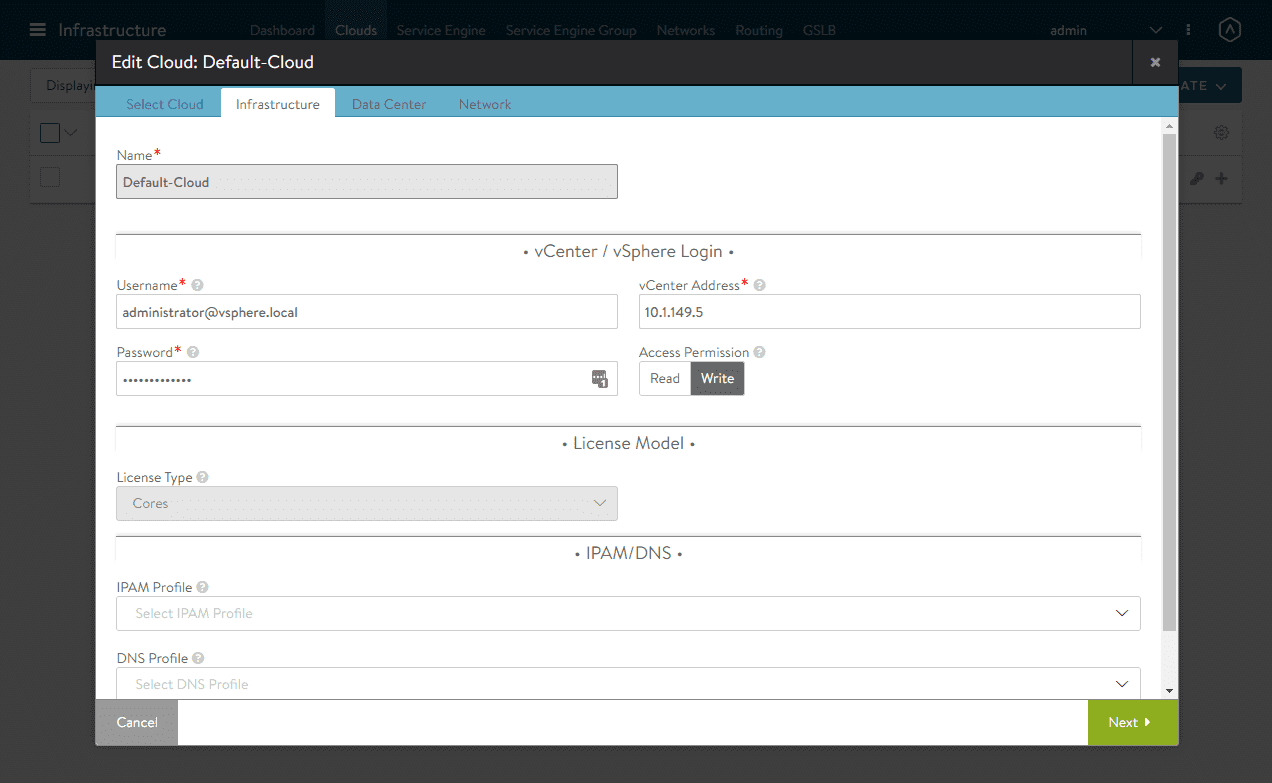The width and height of the screenshot is (1272, 783).
Task: Click the Create button behind the dialog
Action: click(1209, 86)
